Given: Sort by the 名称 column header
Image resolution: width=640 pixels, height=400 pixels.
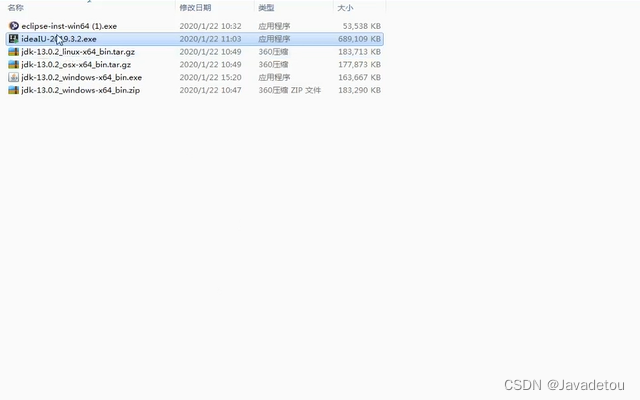Looking at the screenshot, I should click(16, 7).
